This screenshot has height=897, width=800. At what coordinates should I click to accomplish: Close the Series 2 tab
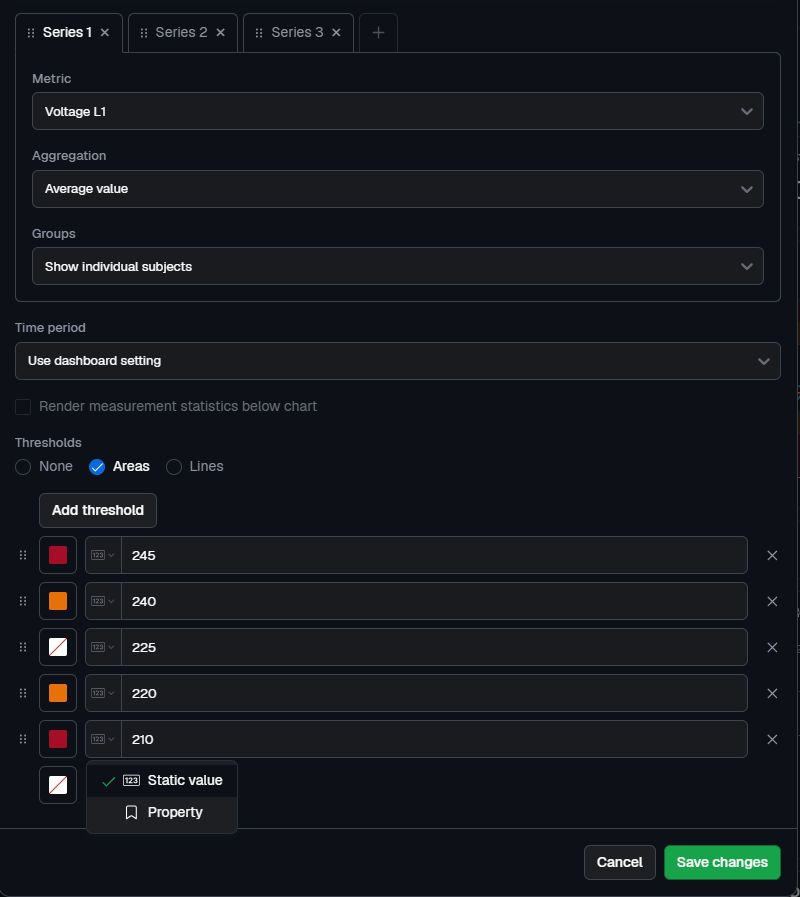pyautogui.click(x=220, y=33)
